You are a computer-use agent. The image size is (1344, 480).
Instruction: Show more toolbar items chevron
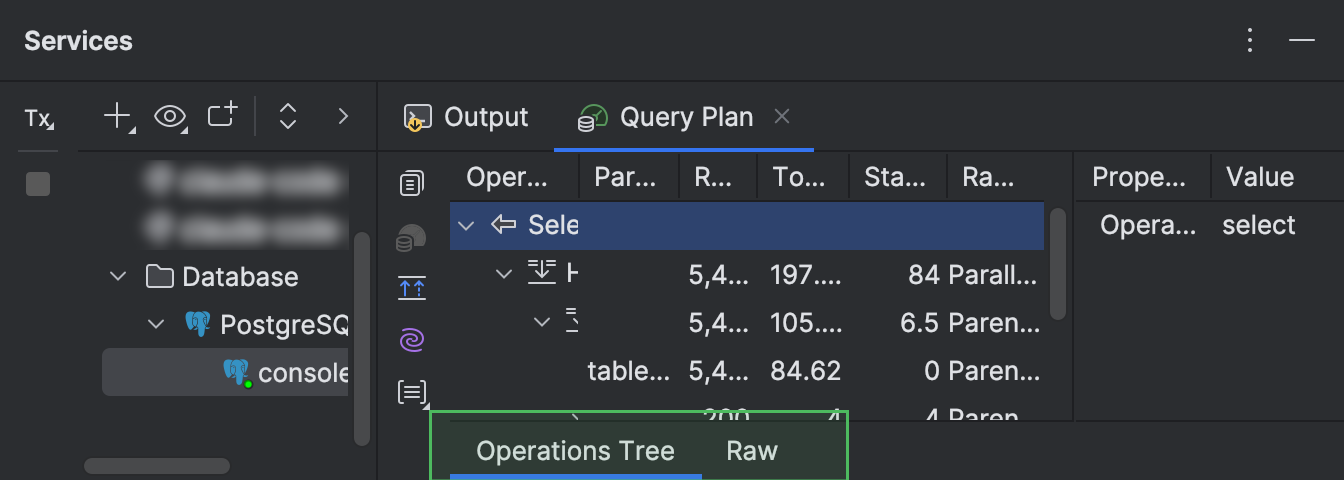pos(343,117)
